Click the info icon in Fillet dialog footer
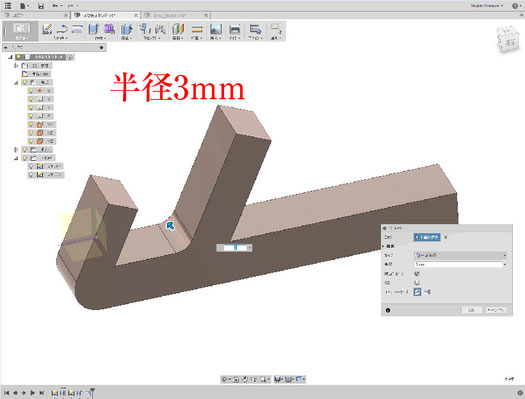The height and width of the screenshot is (399, 525). 388,310
